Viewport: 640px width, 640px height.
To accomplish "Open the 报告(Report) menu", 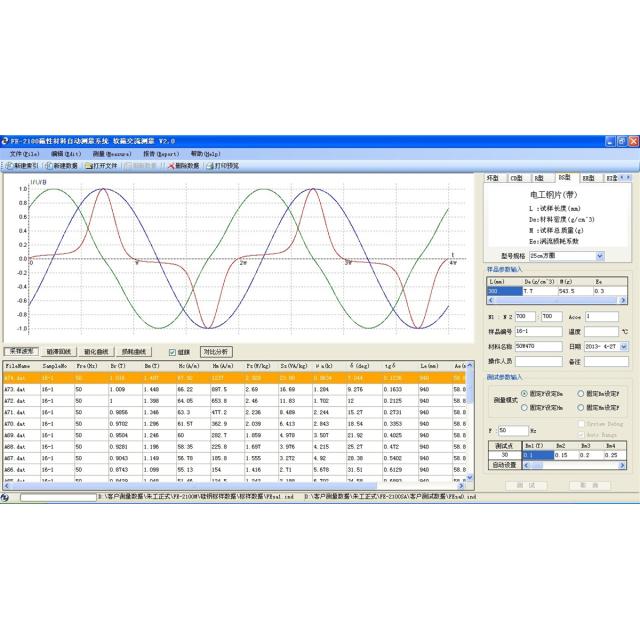I will click(161, 154).
